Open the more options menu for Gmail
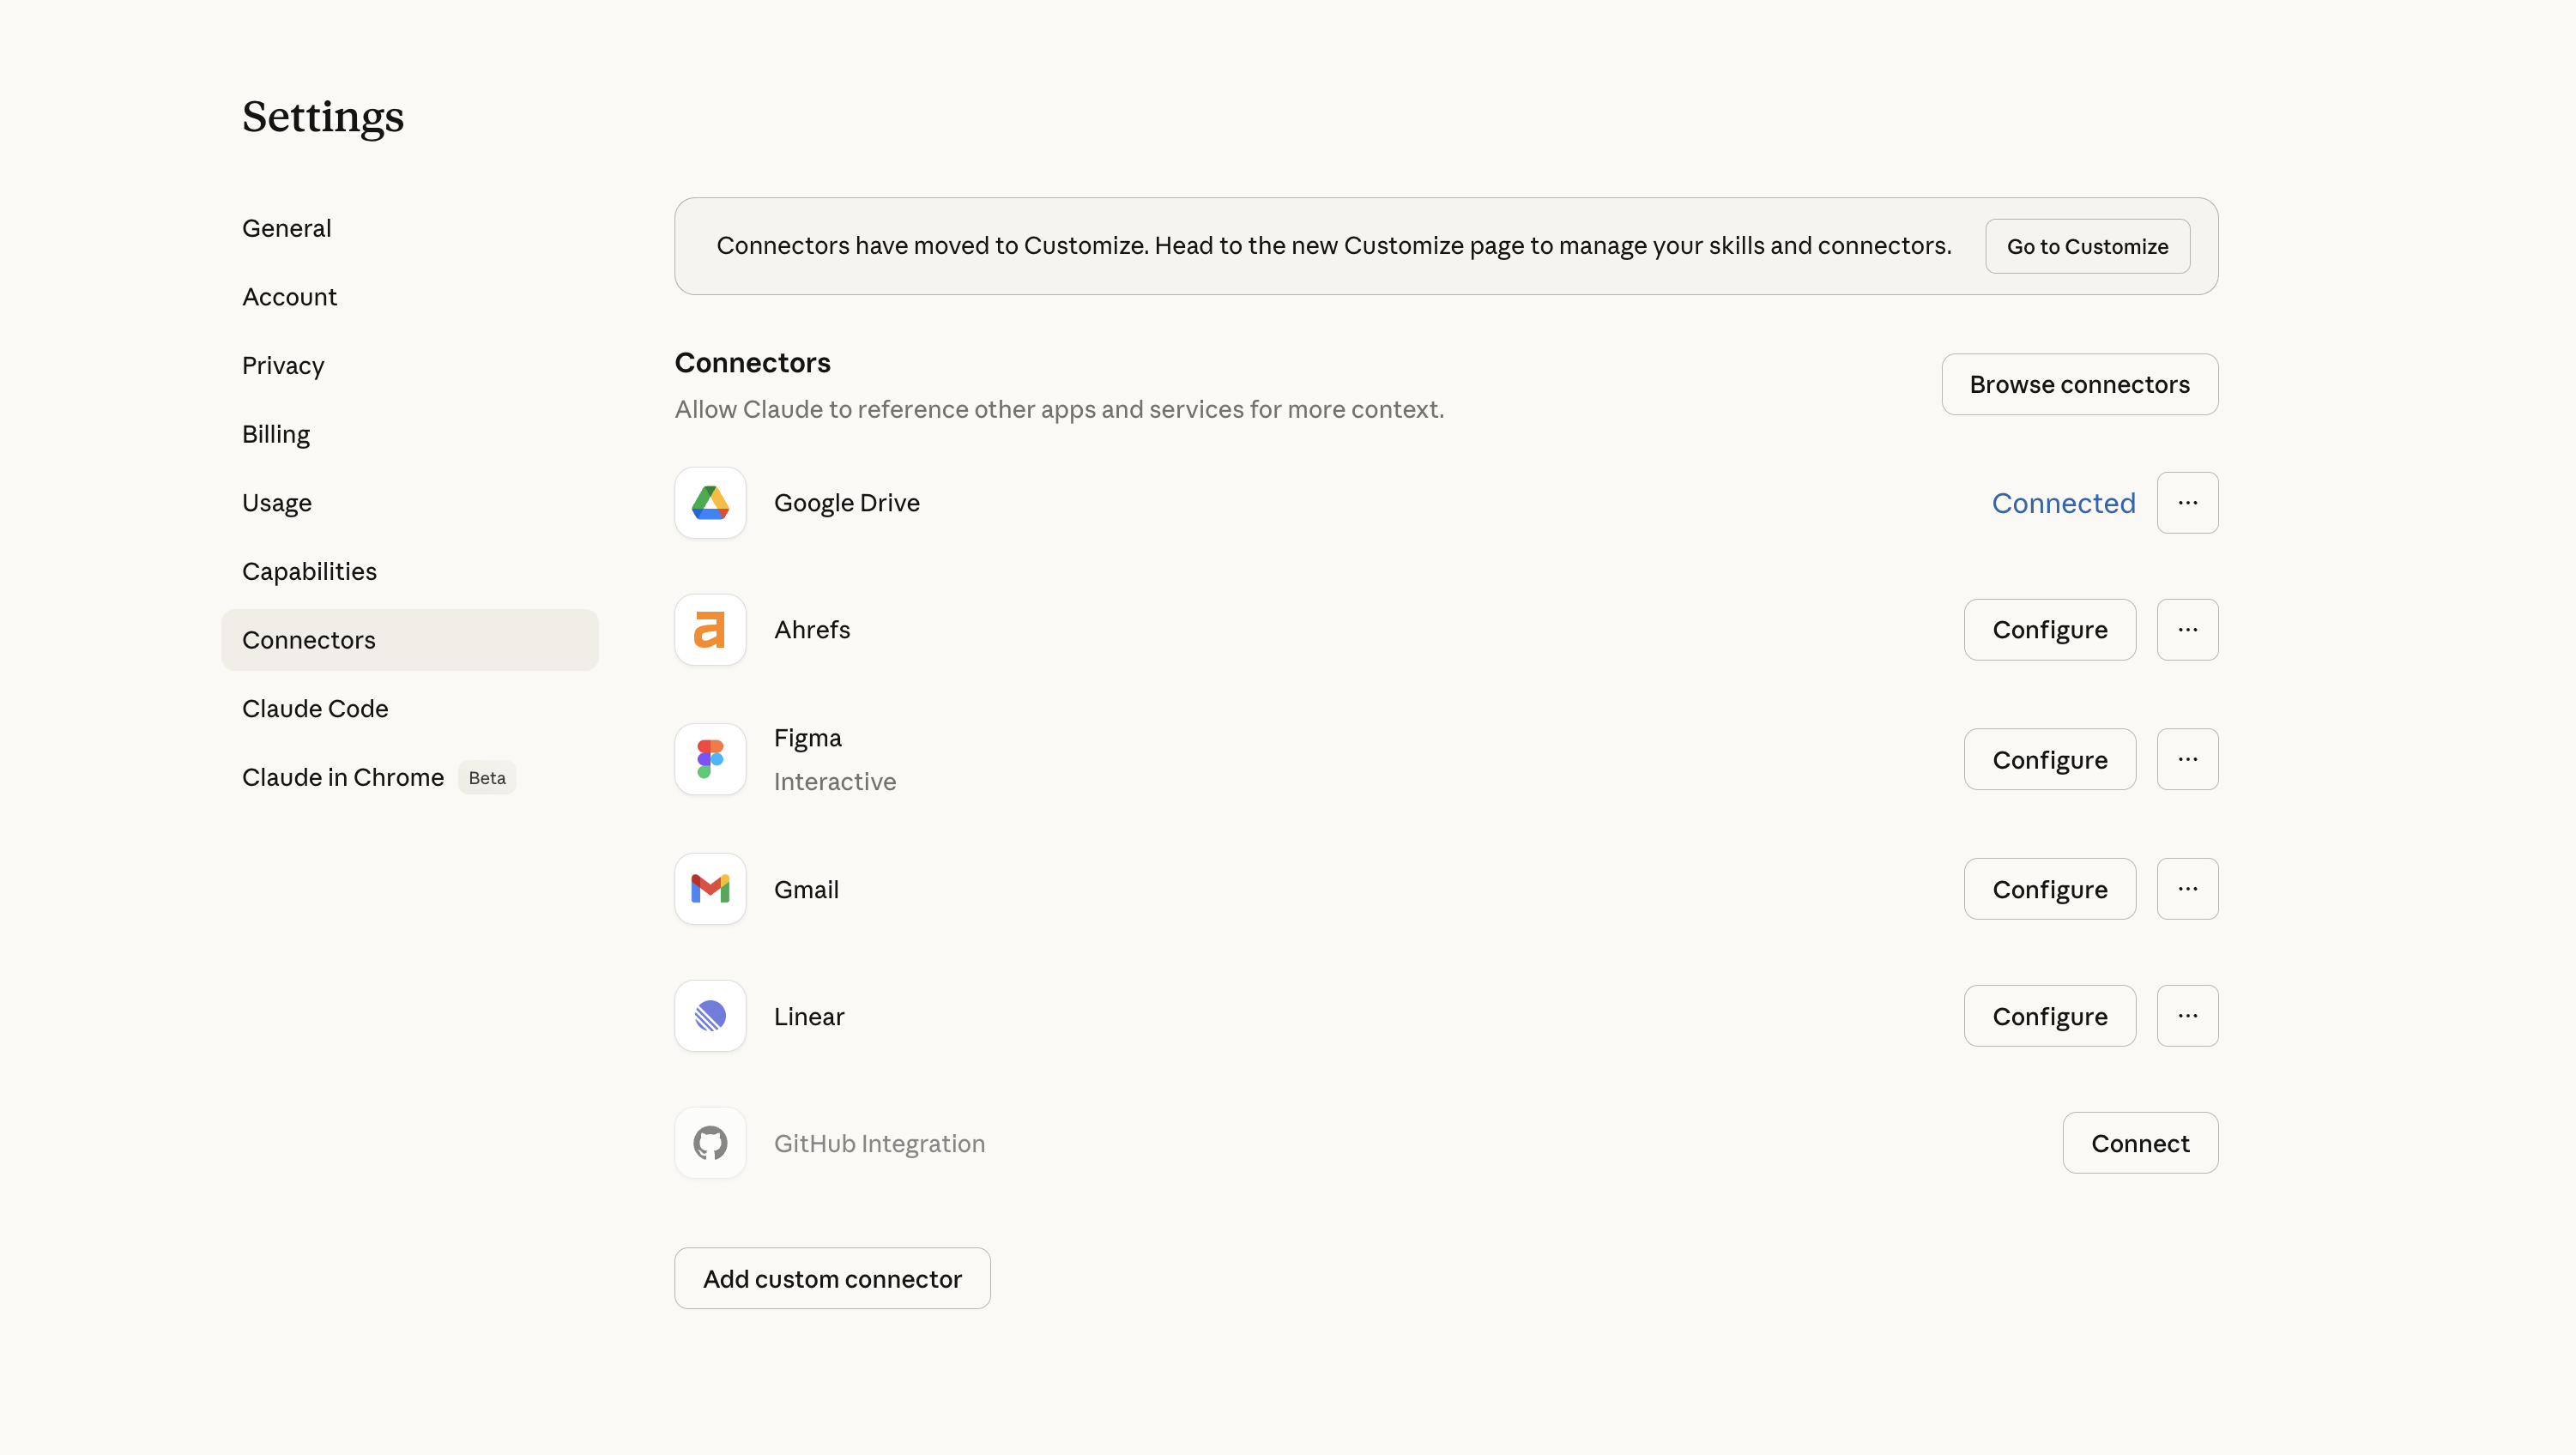This screenshot has height=1455, width=2576. click(2187, 889)
